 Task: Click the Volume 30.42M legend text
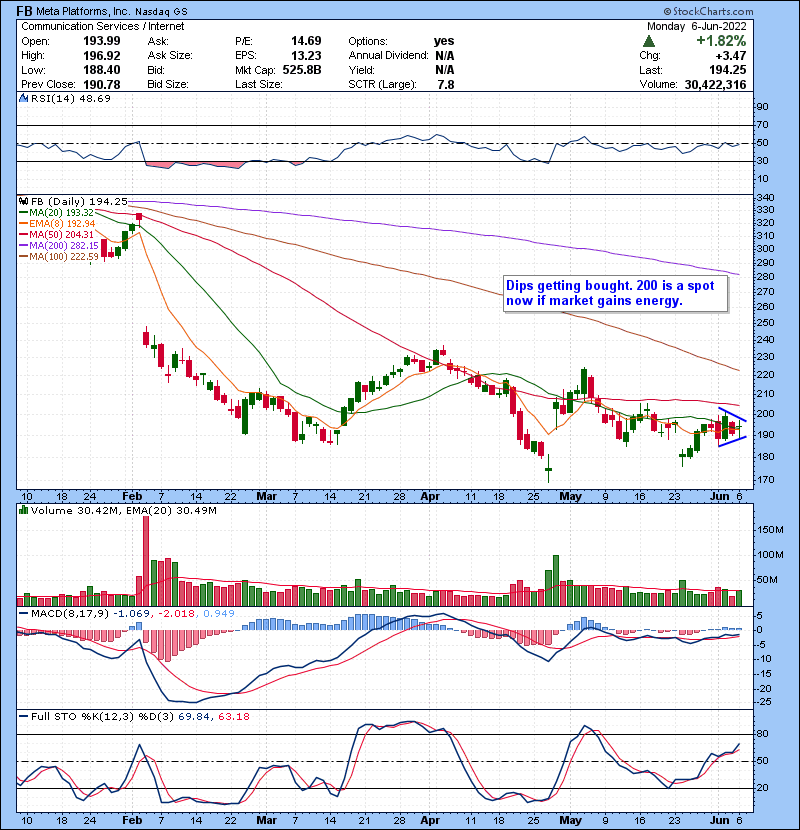click(73, 510)
